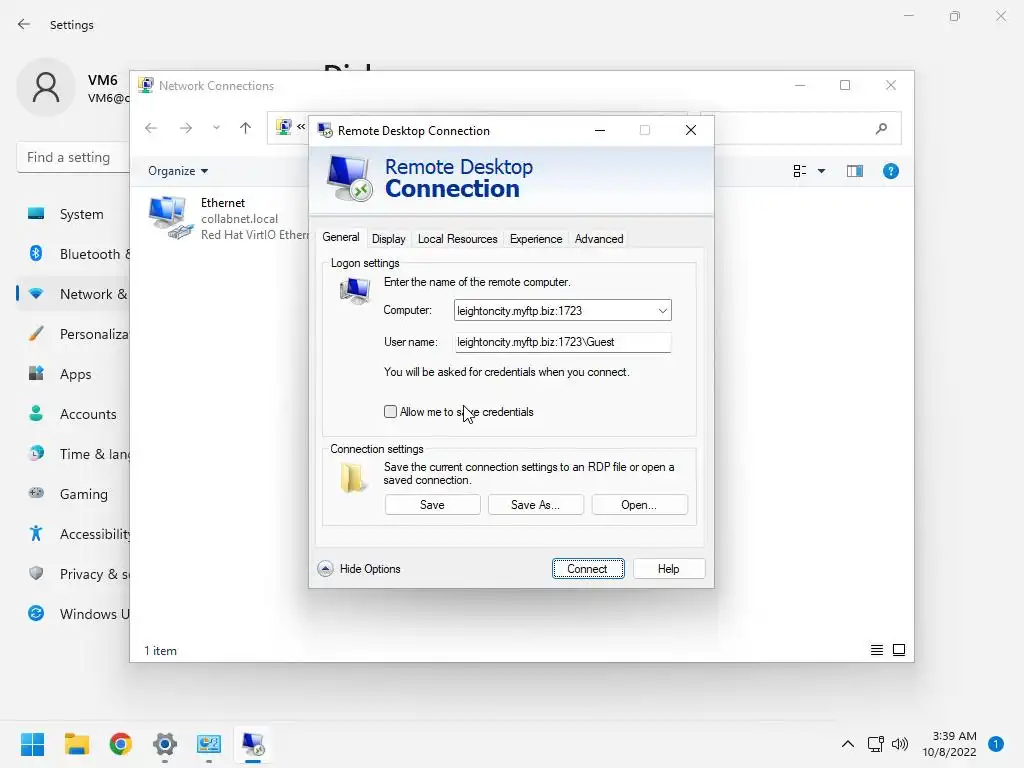Switch to Settings app in taskbar

(165, 744)
